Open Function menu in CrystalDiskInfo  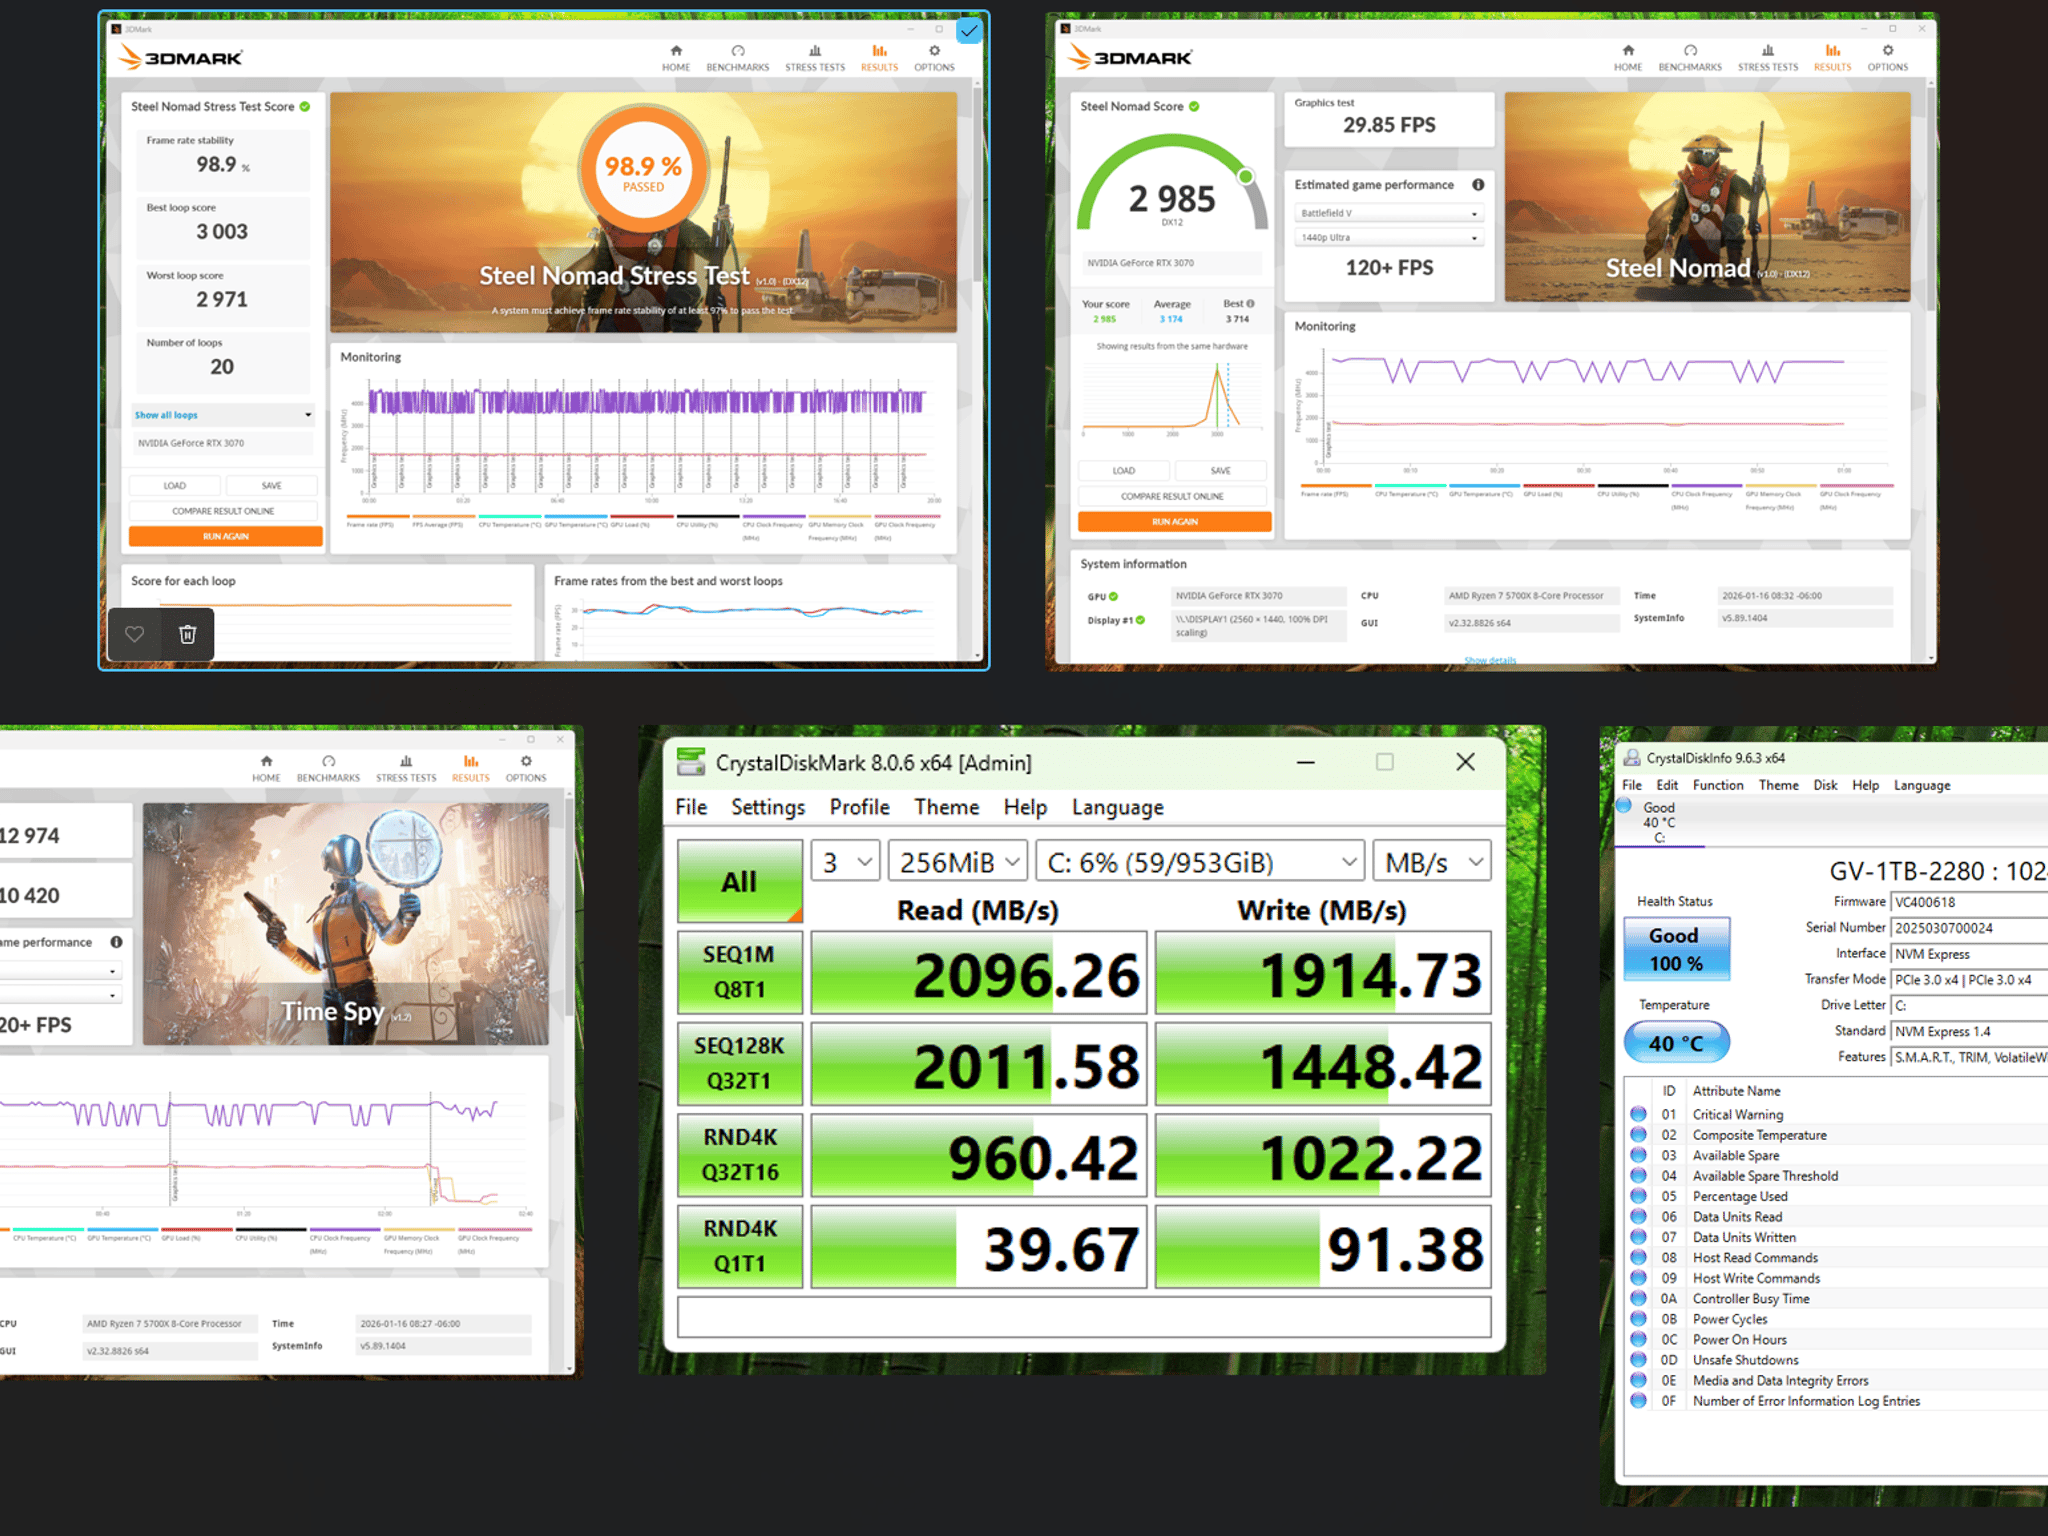[x=1717, y=785]
